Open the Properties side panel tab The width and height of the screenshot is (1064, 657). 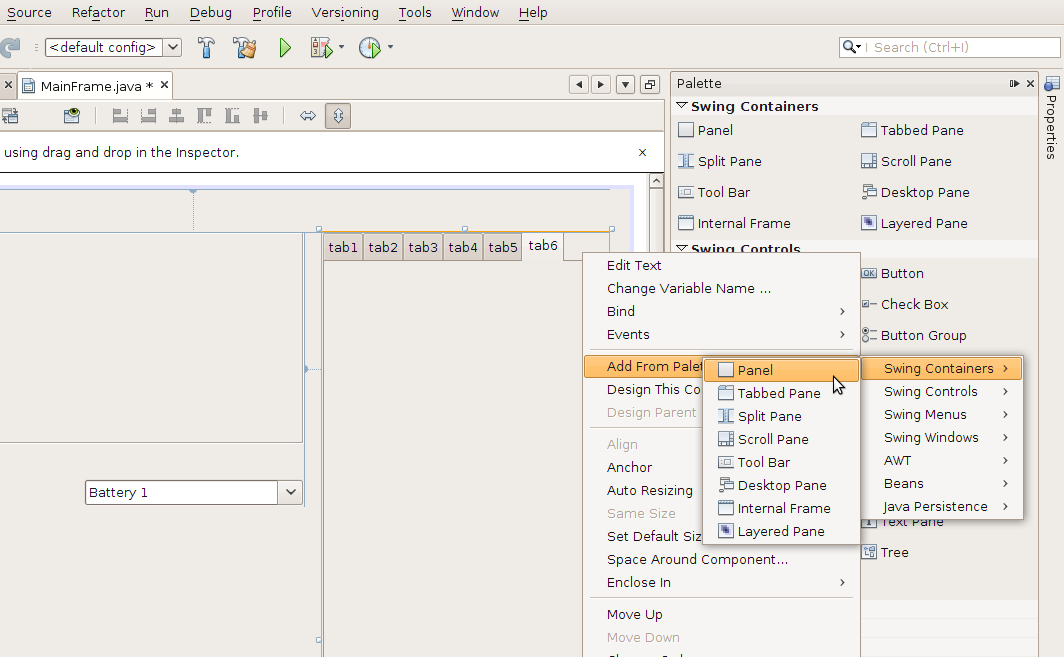(x=1051, y=117)
